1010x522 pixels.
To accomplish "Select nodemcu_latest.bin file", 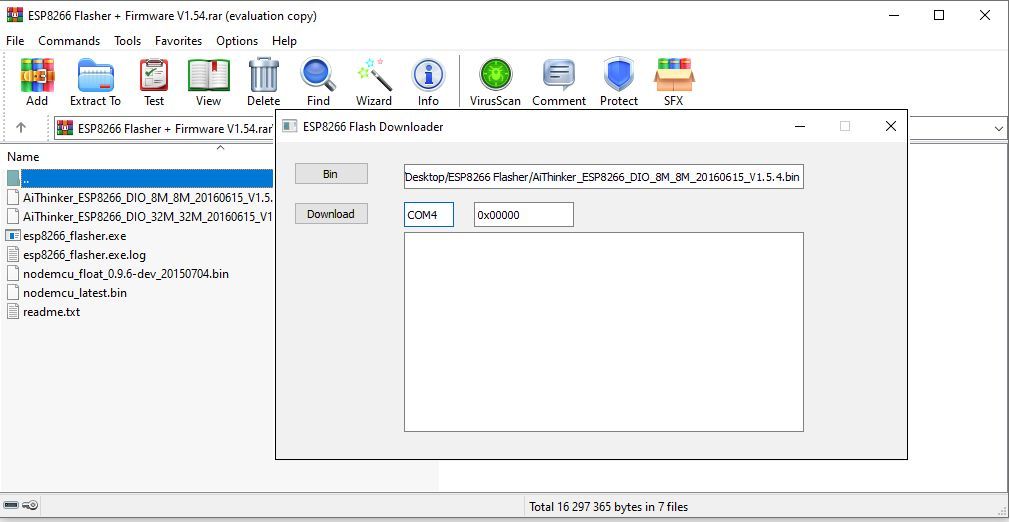I will 67,293.
